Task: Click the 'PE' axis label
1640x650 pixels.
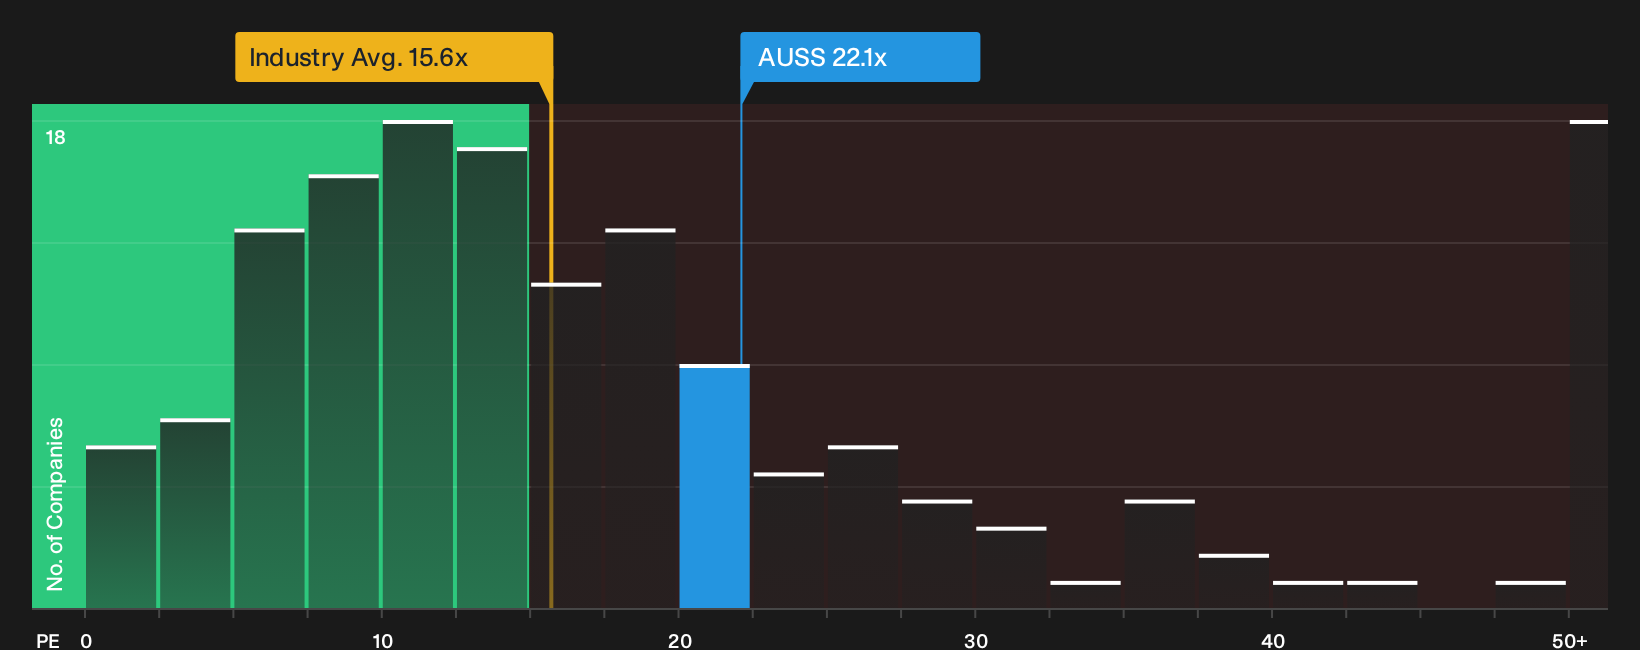Action: click(48, 640)
